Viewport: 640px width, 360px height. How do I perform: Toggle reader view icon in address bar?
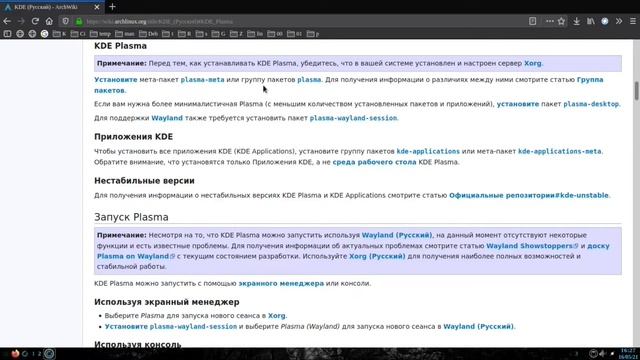point(532,21)
